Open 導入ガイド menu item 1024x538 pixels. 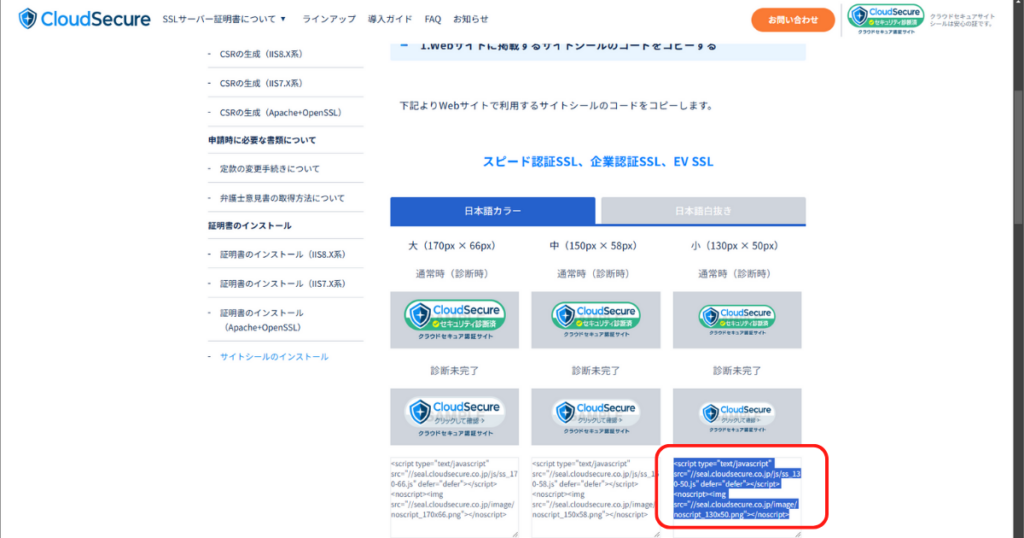click(x=390, y=19)
